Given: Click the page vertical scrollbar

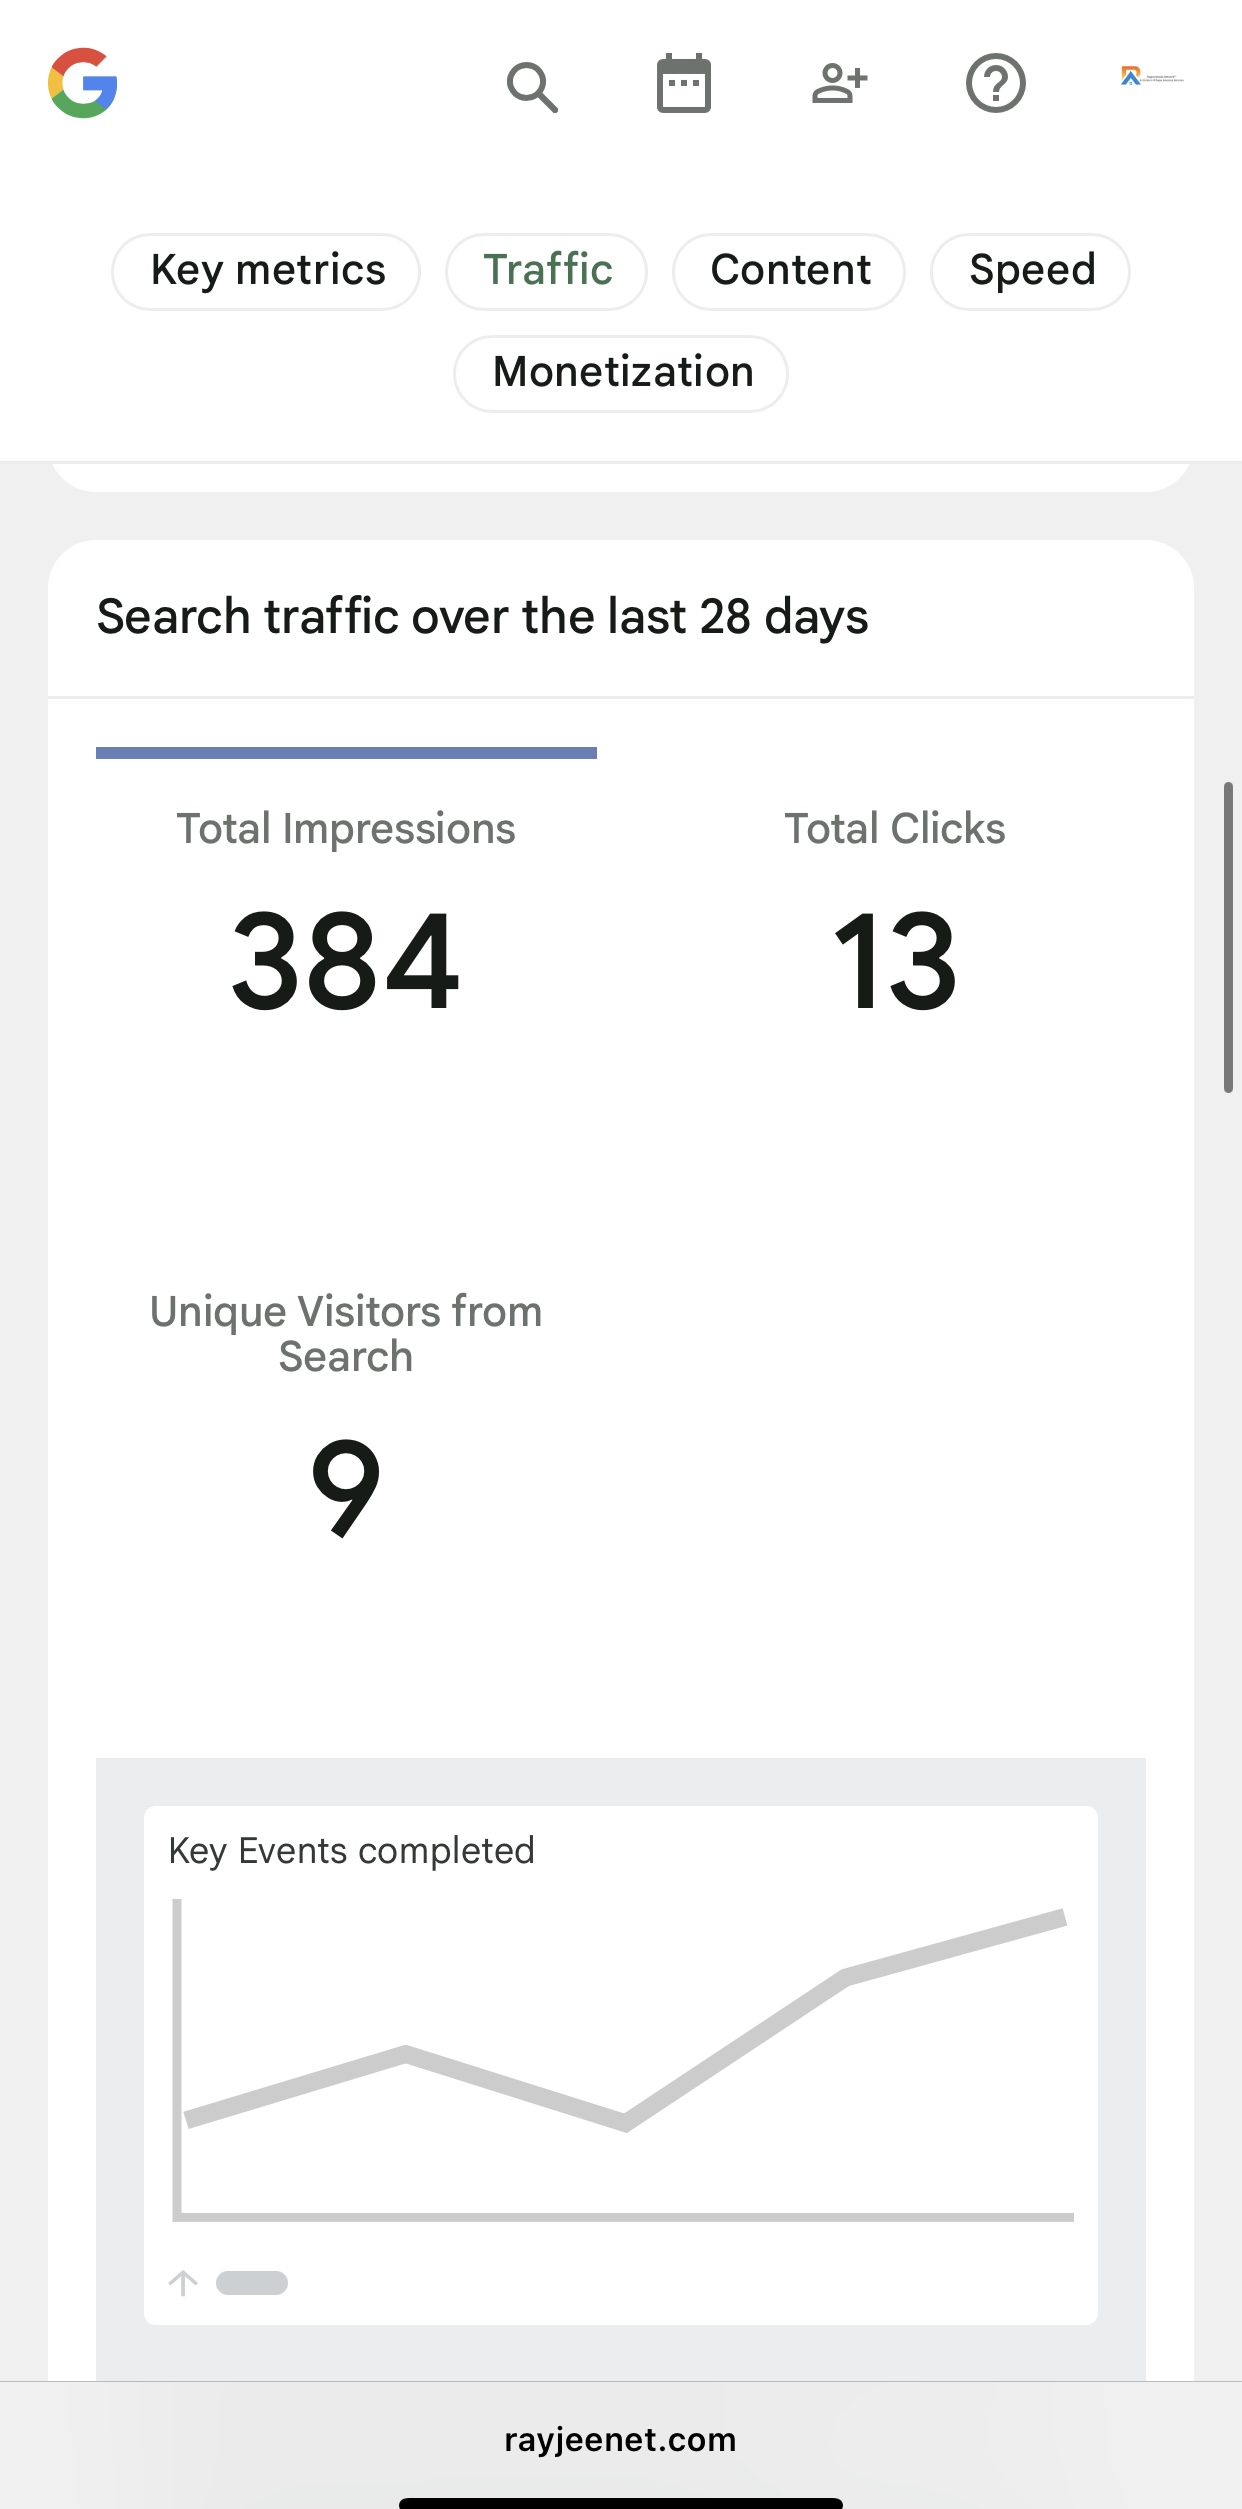Looking at the screenshot, I should pyautogui.click(x=1229, y=937).
